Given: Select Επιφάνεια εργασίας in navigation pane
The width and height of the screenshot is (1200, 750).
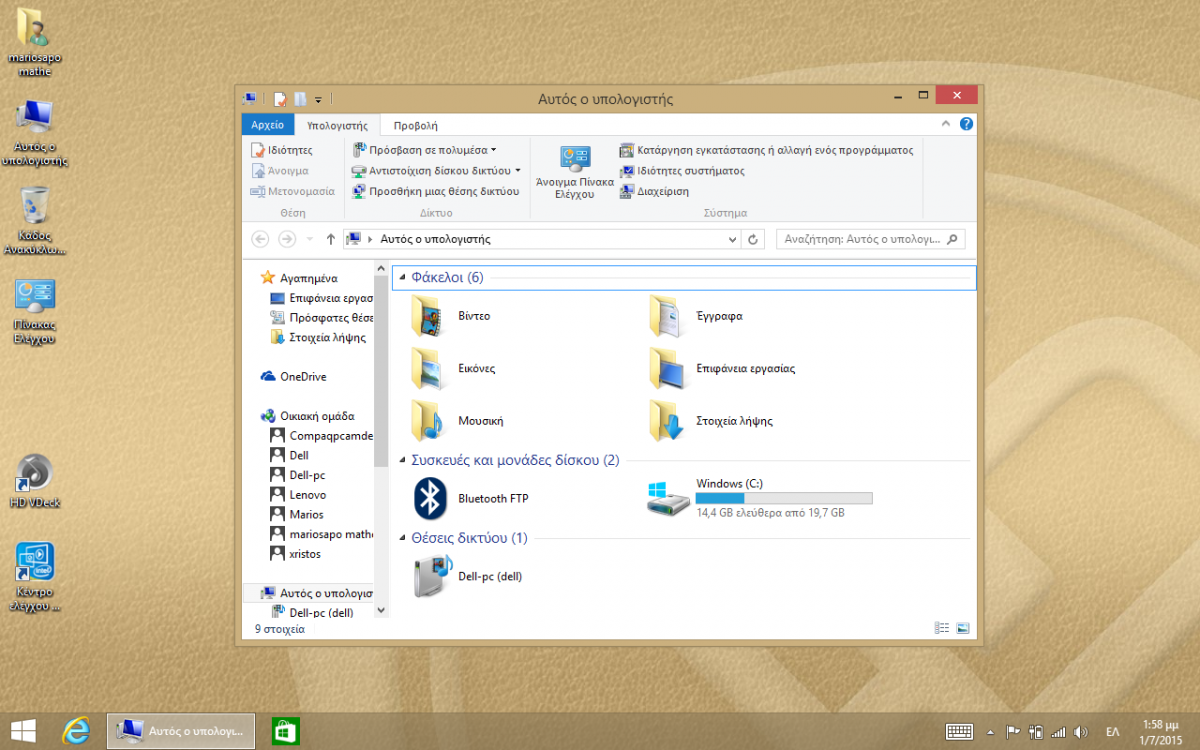Looking at the screenshot, I should coord(320,298).
